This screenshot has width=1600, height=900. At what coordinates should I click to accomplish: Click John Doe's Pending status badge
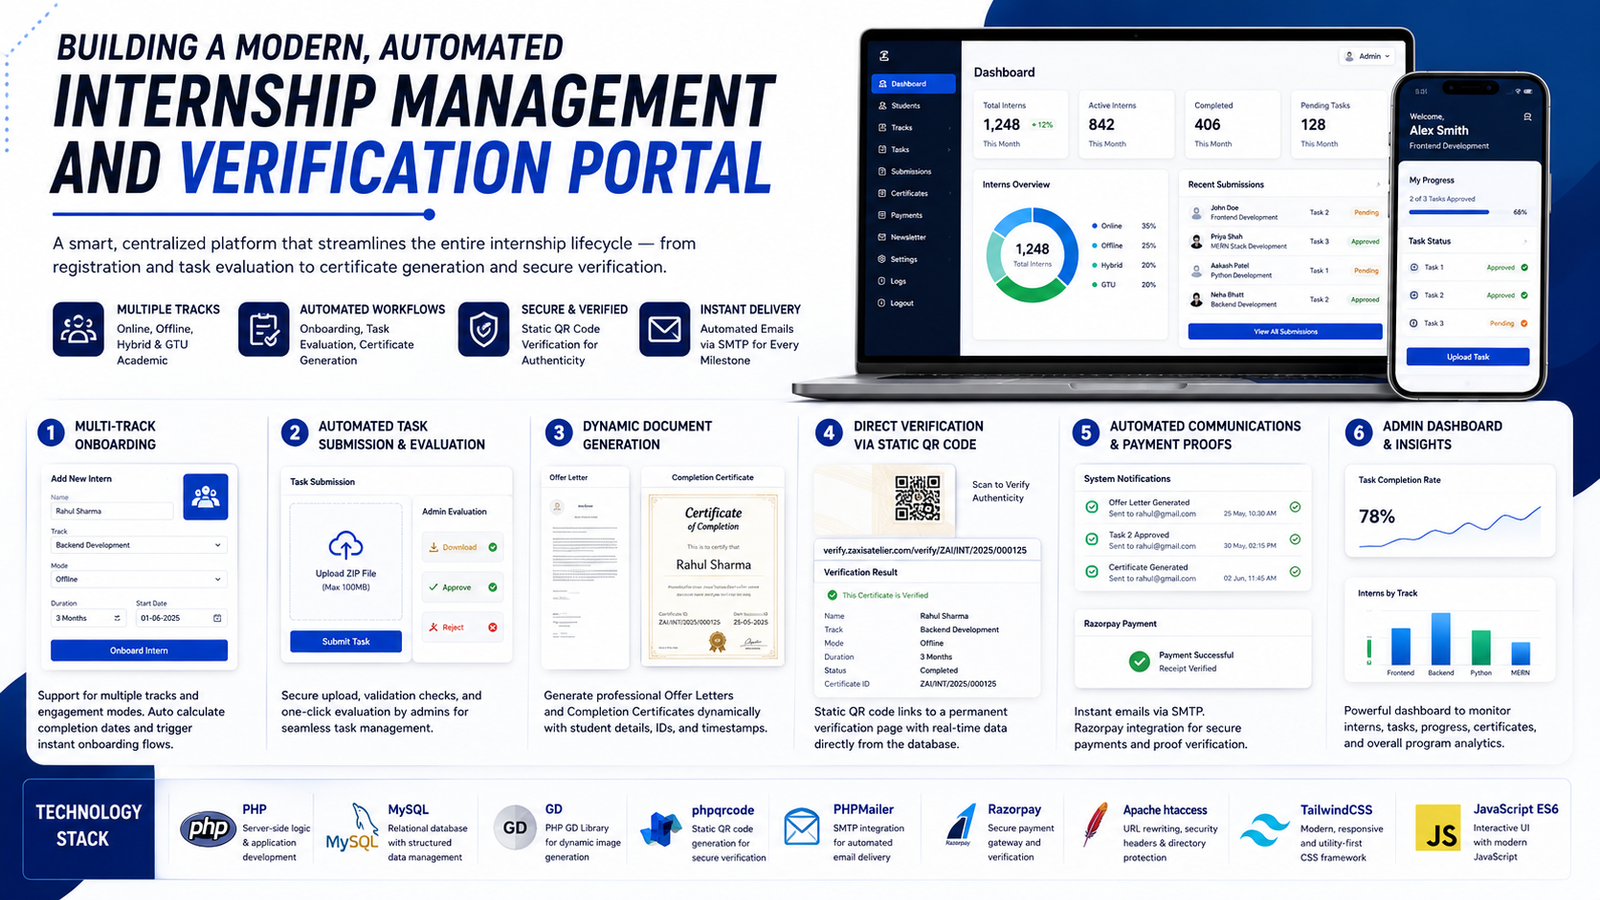pos(1366,213)
